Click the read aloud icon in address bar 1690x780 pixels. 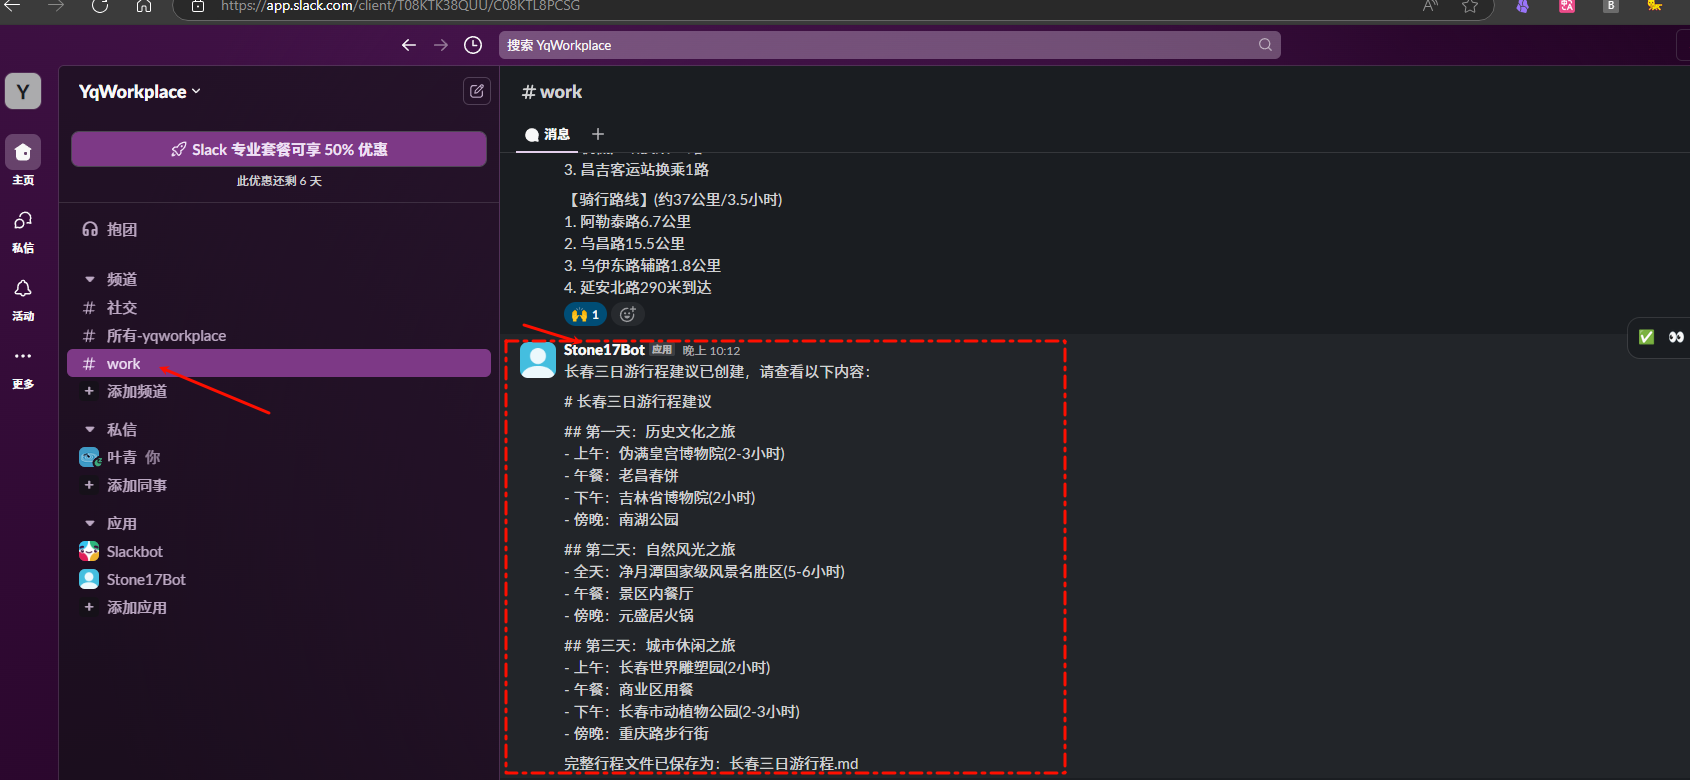(x=1431, y=6)
